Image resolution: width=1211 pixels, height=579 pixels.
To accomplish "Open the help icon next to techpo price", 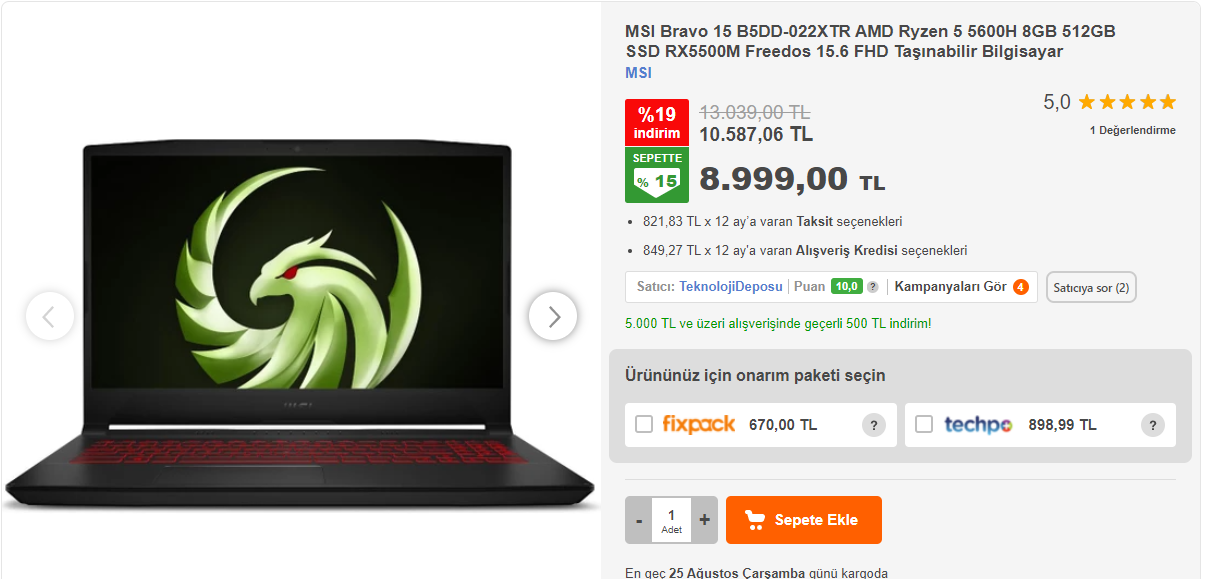I will click(x=1153, y=425).
